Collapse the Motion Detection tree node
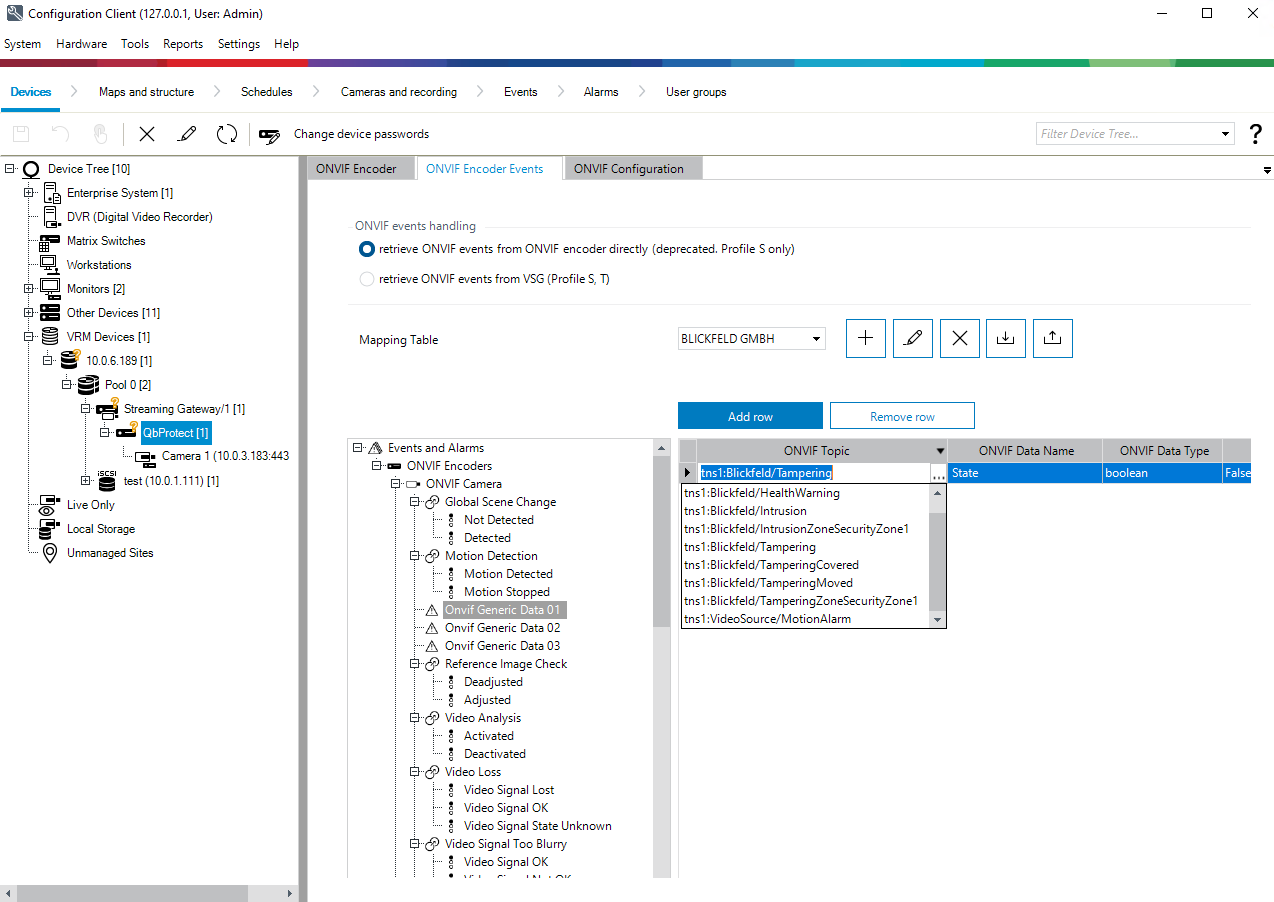Screen dimensions: 1274x902 (x=415, y=556)
